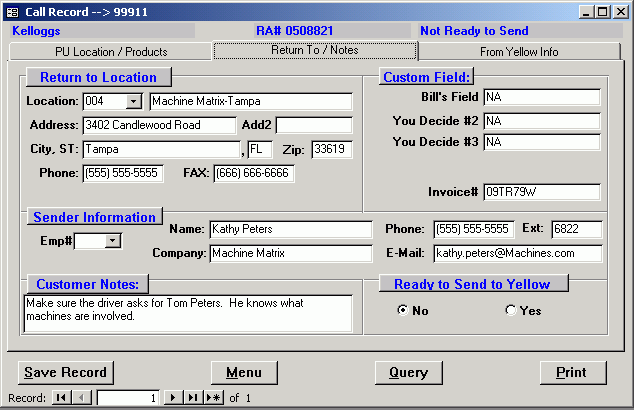Screen dimensions: 634x410
Task: Select the No radio button
Action: click(402, 310)
